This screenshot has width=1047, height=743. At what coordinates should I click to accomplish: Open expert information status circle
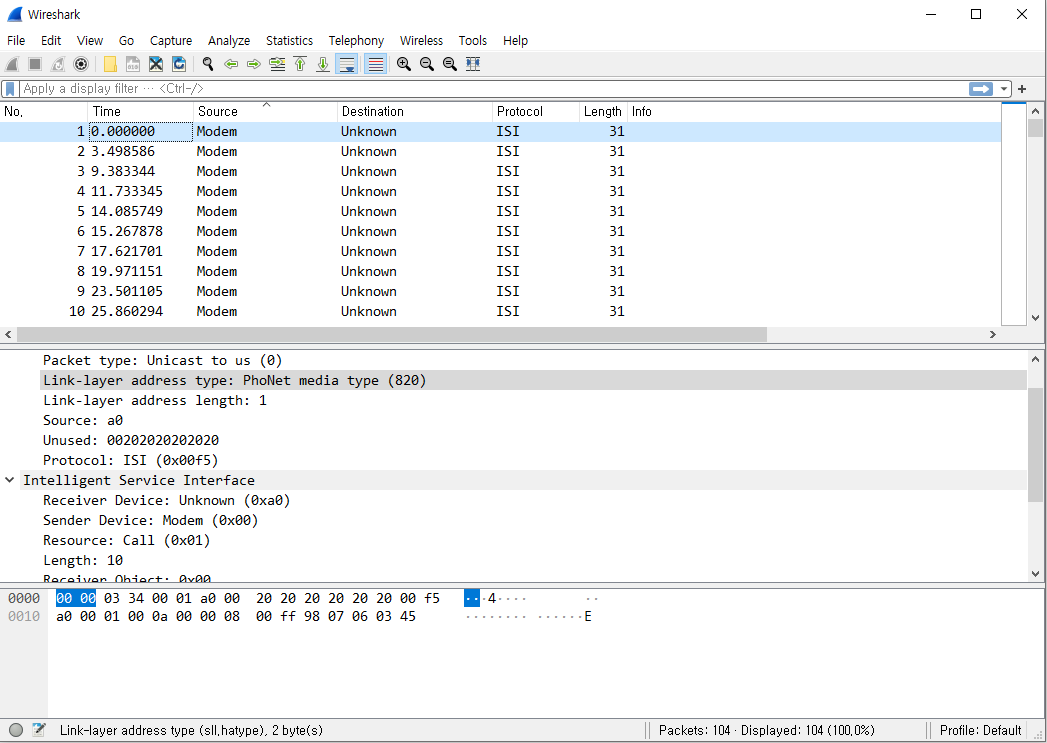(17, 730)
